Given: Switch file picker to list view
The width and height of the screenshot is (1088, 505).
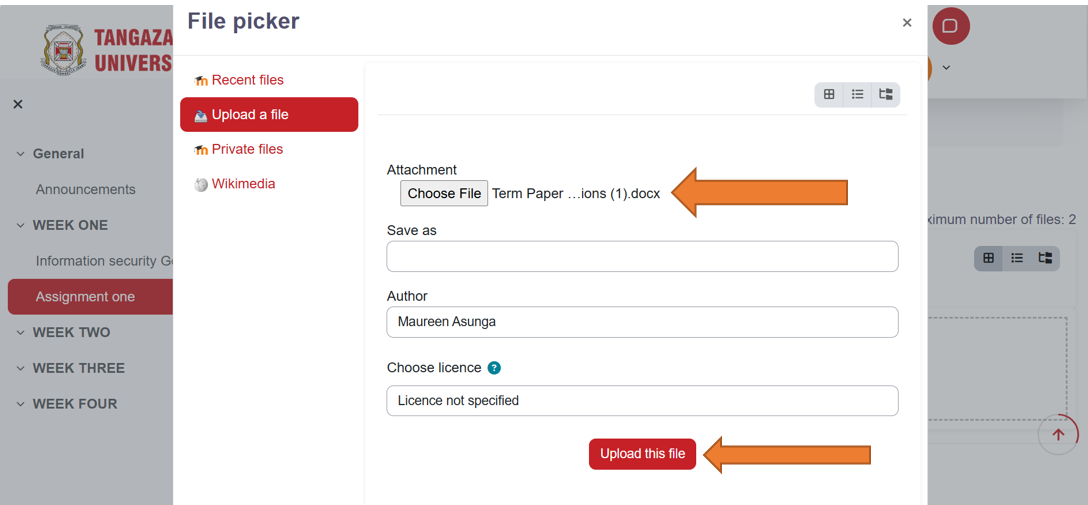Looking at the screenshot, I should pos(857,94).
